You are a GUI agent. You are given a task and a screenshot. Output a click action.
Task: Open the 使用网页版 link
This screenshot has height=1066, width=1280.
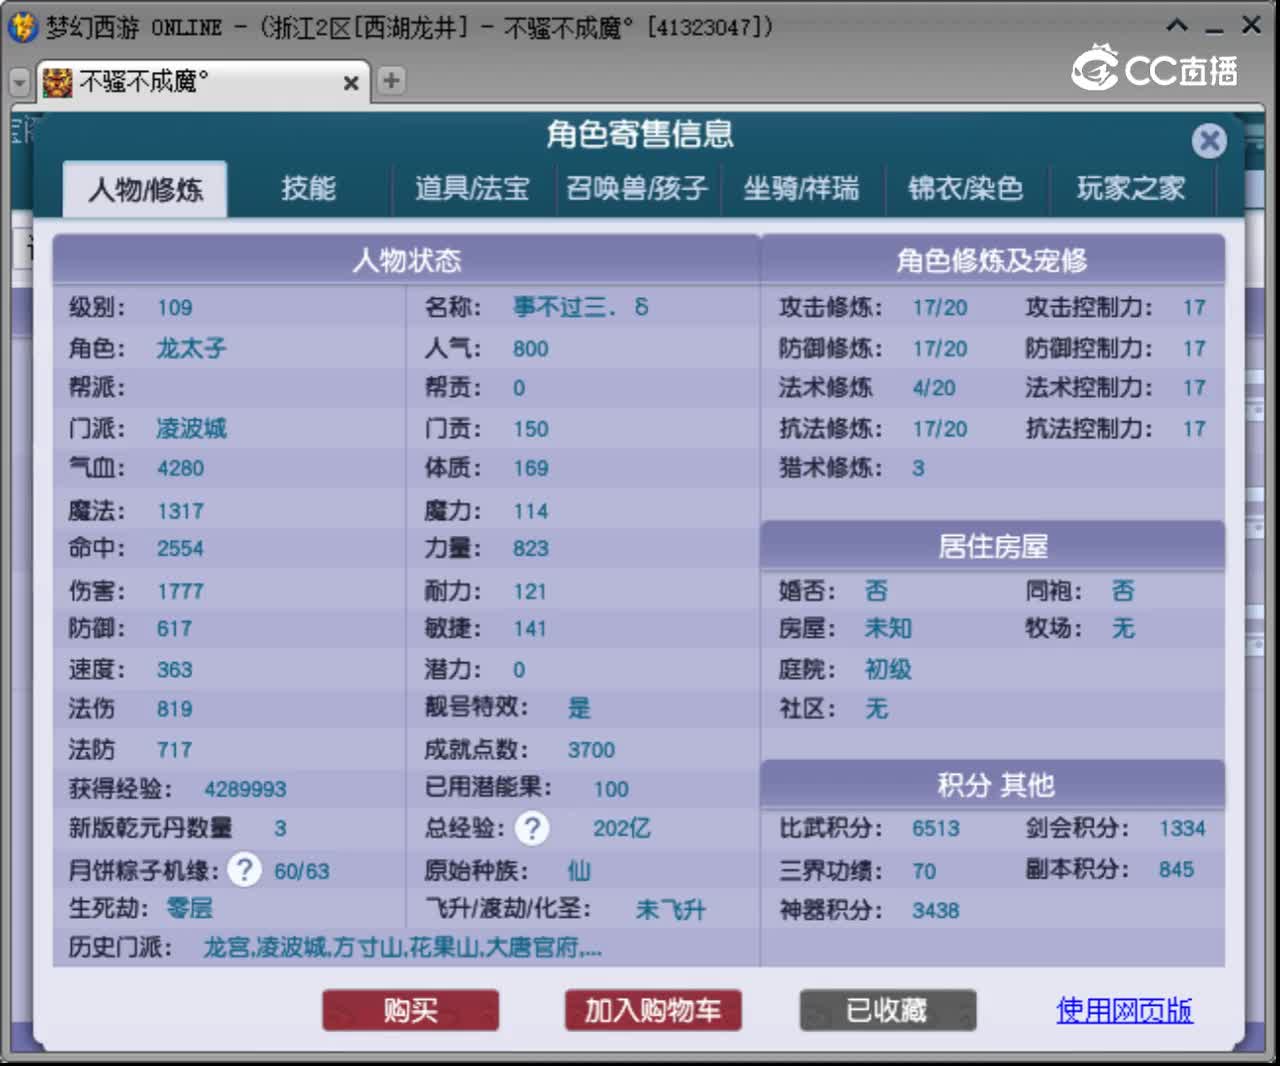click(1124, 1010)
